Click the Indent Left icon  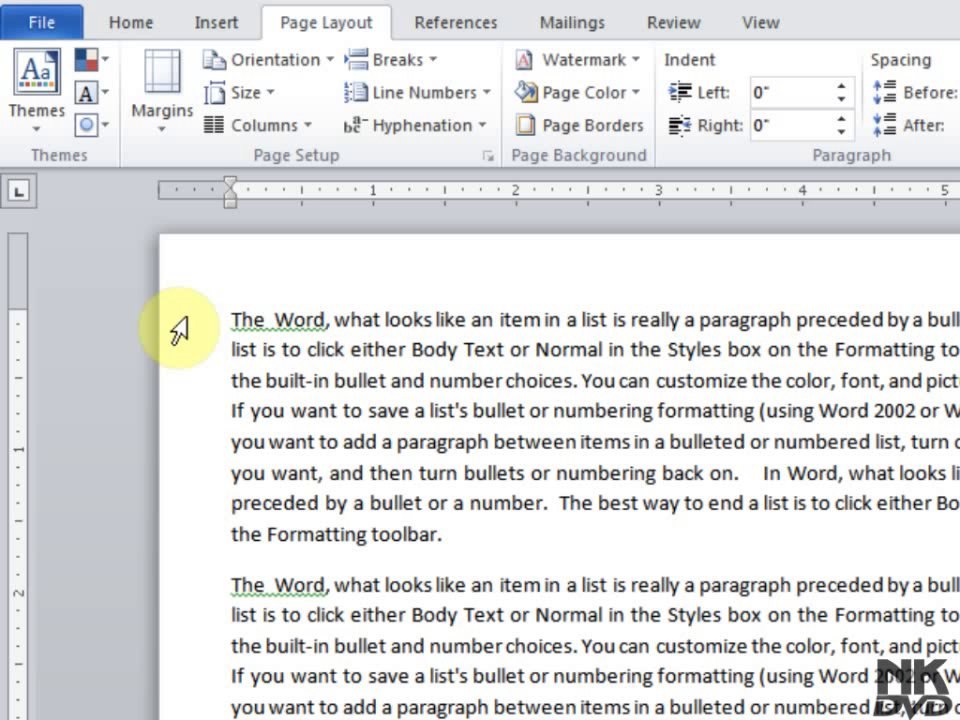680,92
